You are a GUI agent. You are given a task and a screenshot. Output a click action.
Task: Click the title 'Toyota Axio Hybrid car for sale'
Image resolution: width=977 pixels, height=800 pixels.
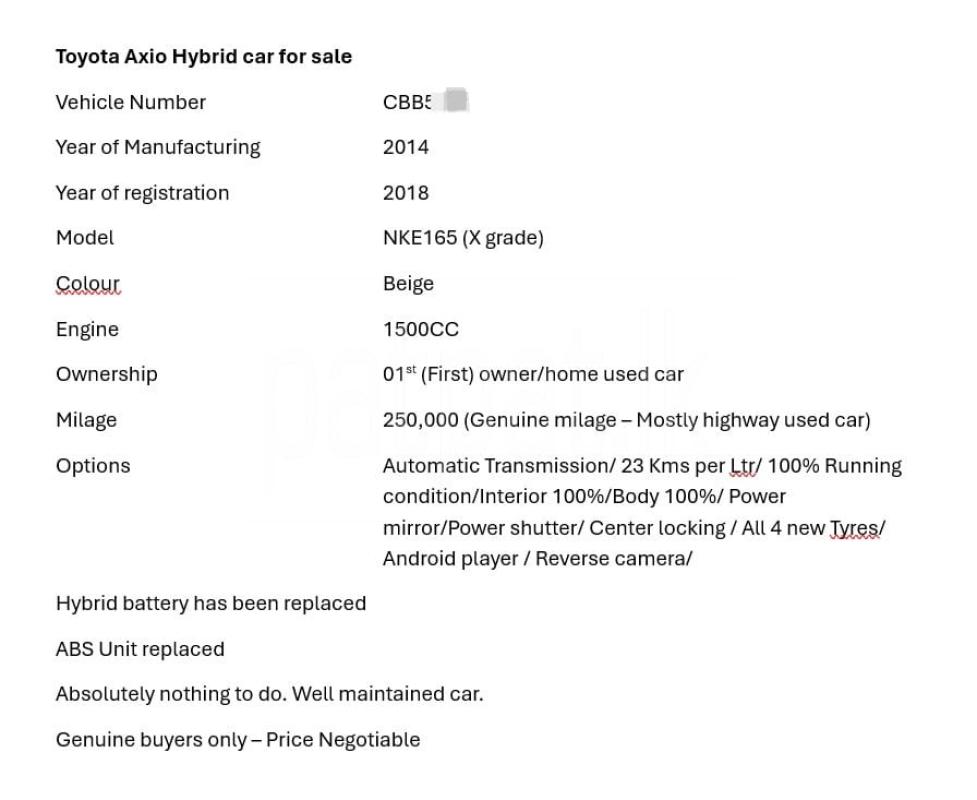pyautogui.click(x=203, y=57)
